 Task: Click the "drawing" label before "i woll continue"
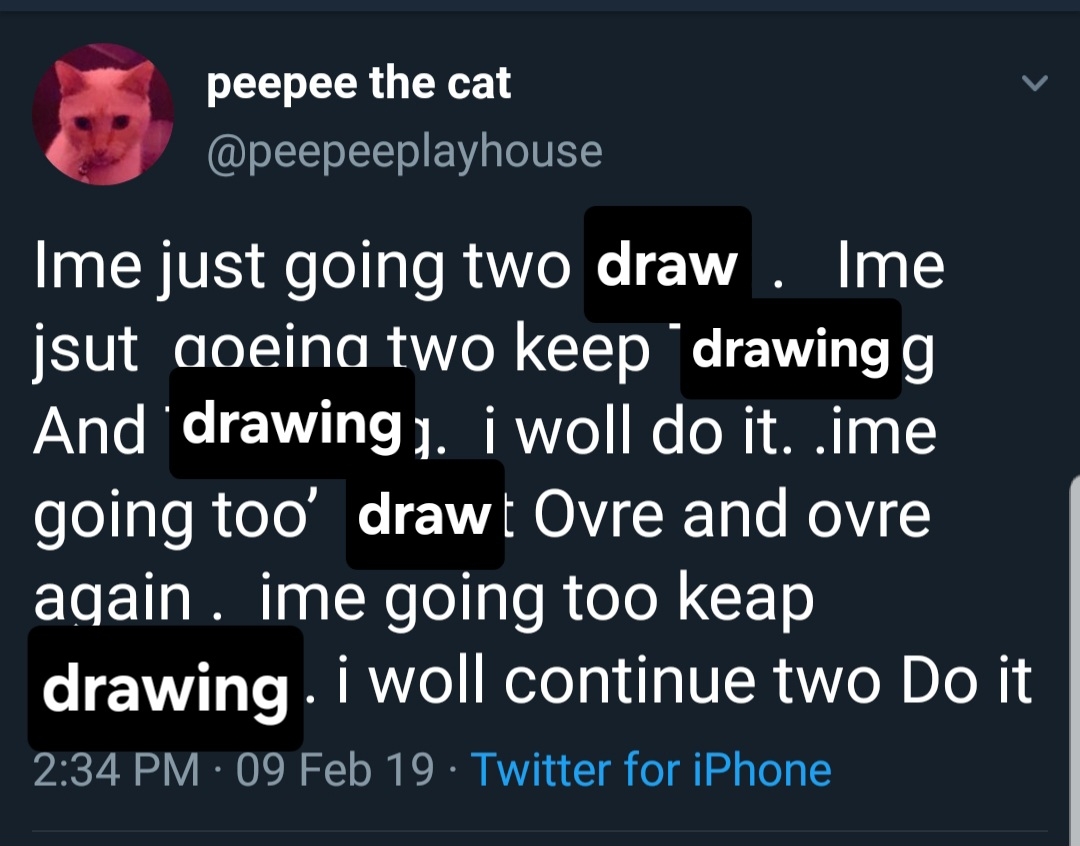pos(165,689)
